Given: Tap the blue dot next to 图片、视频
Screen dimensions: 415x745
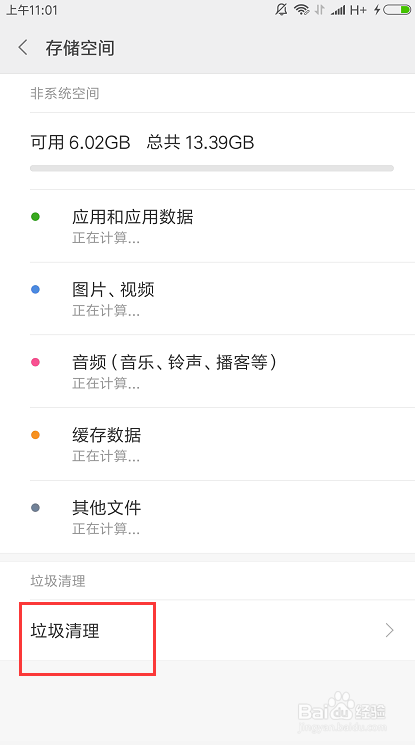Looking at the screenshot, I should (35, 289).
